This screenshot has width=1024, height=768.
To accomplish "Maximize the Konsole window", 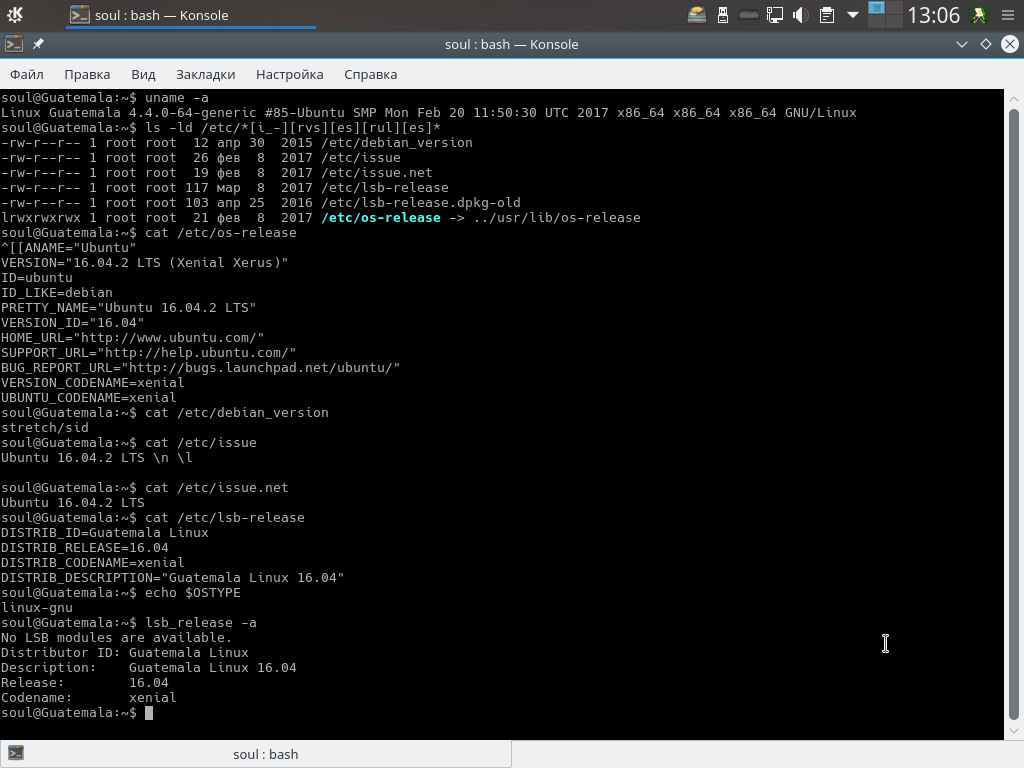I will pos(986,44).
